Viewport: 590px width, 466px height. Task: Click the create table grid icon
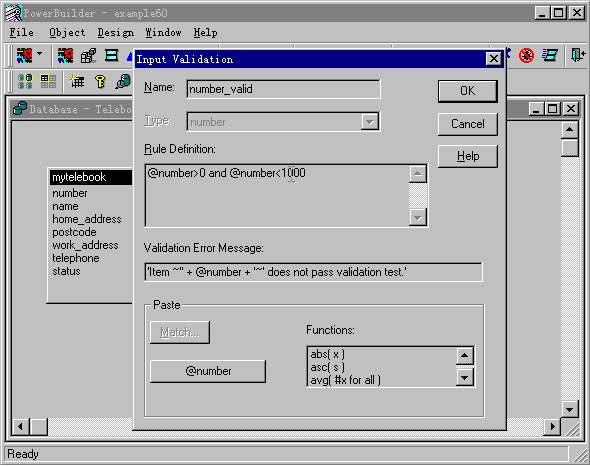click(x=77, y=81)
